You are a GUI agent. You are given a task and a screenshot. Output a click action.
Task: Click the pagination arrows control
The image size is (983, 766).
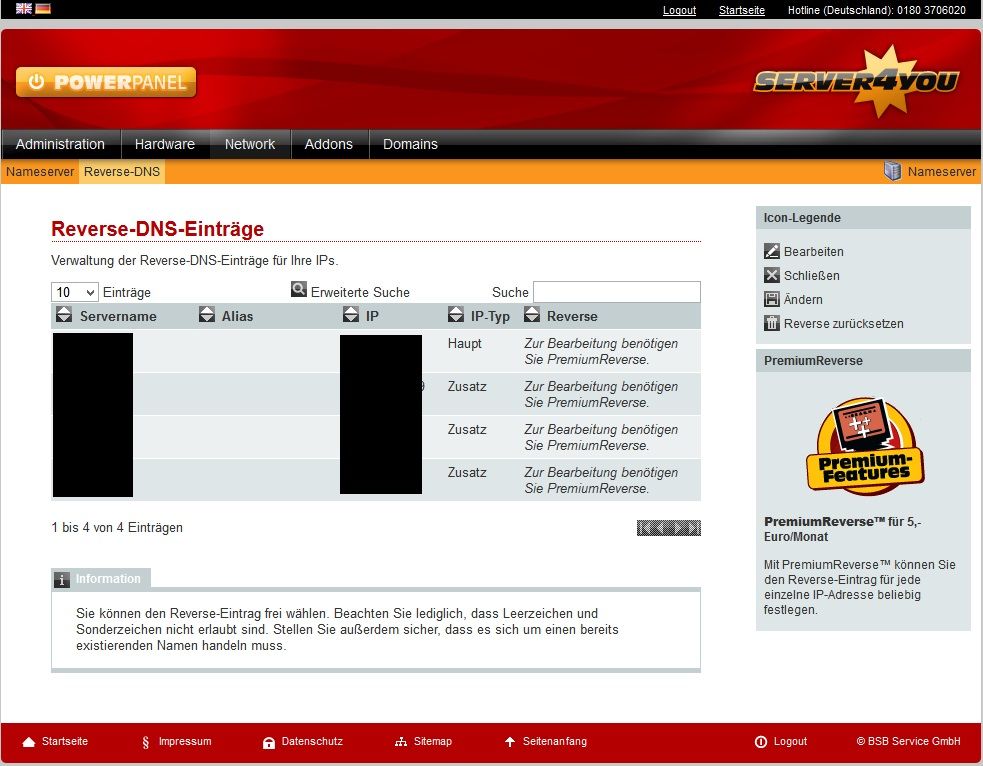click(668, 528)
